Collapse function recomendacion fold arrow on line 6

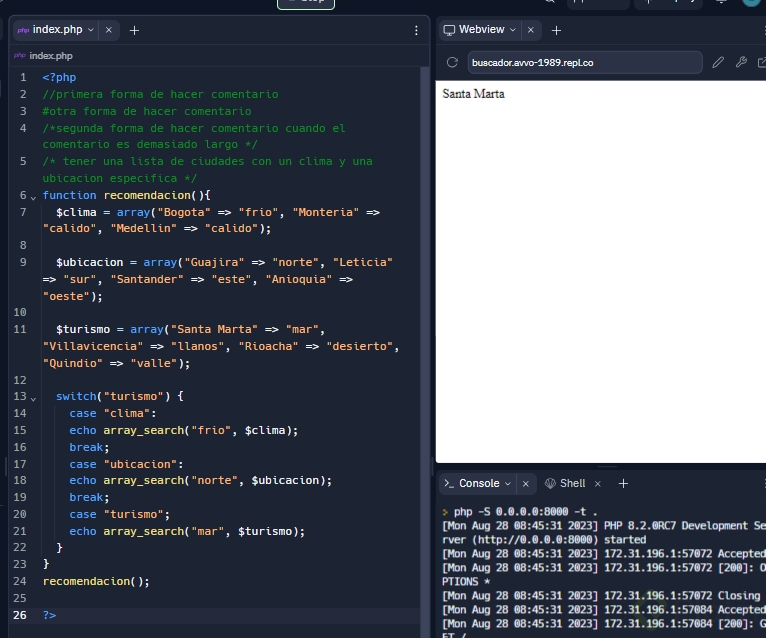coord(33,197)
